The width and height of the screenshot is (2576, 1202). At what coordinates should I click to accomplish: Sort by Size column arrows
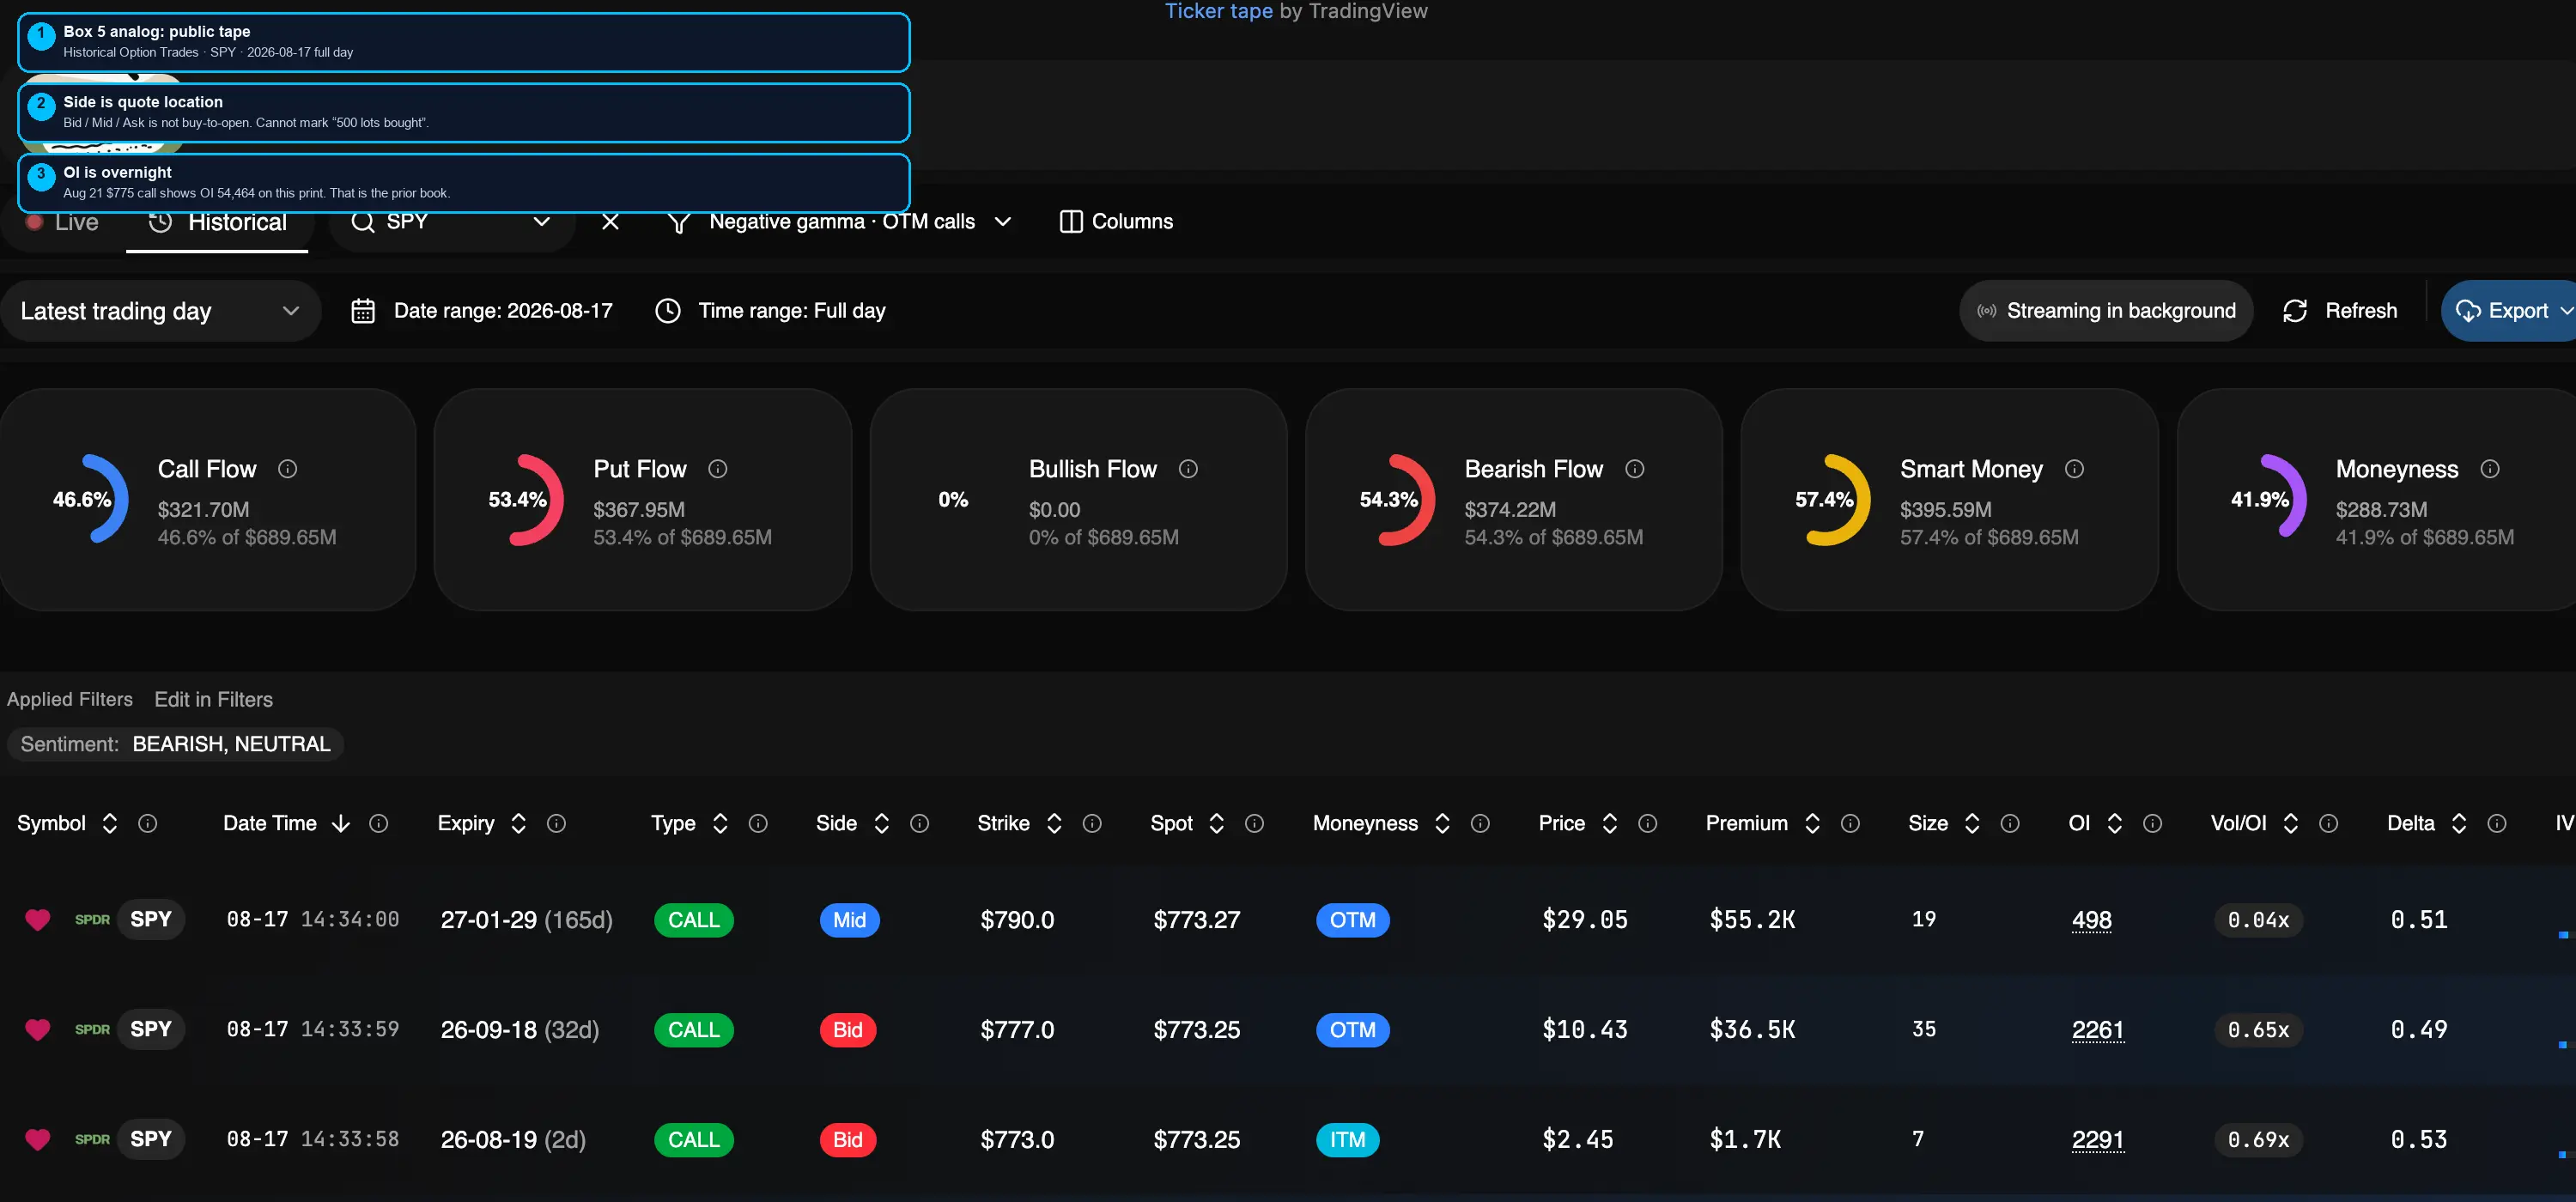tap(1972, 823)
